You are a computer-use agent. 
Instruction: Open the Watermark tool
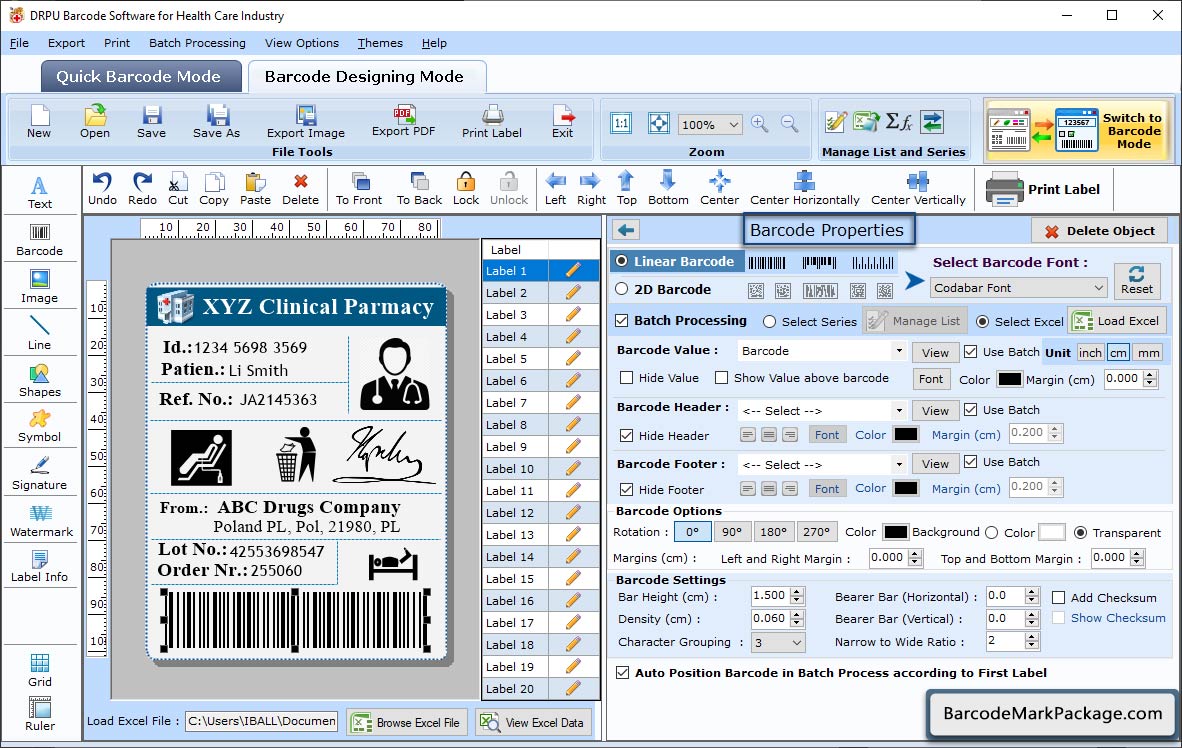40,521
